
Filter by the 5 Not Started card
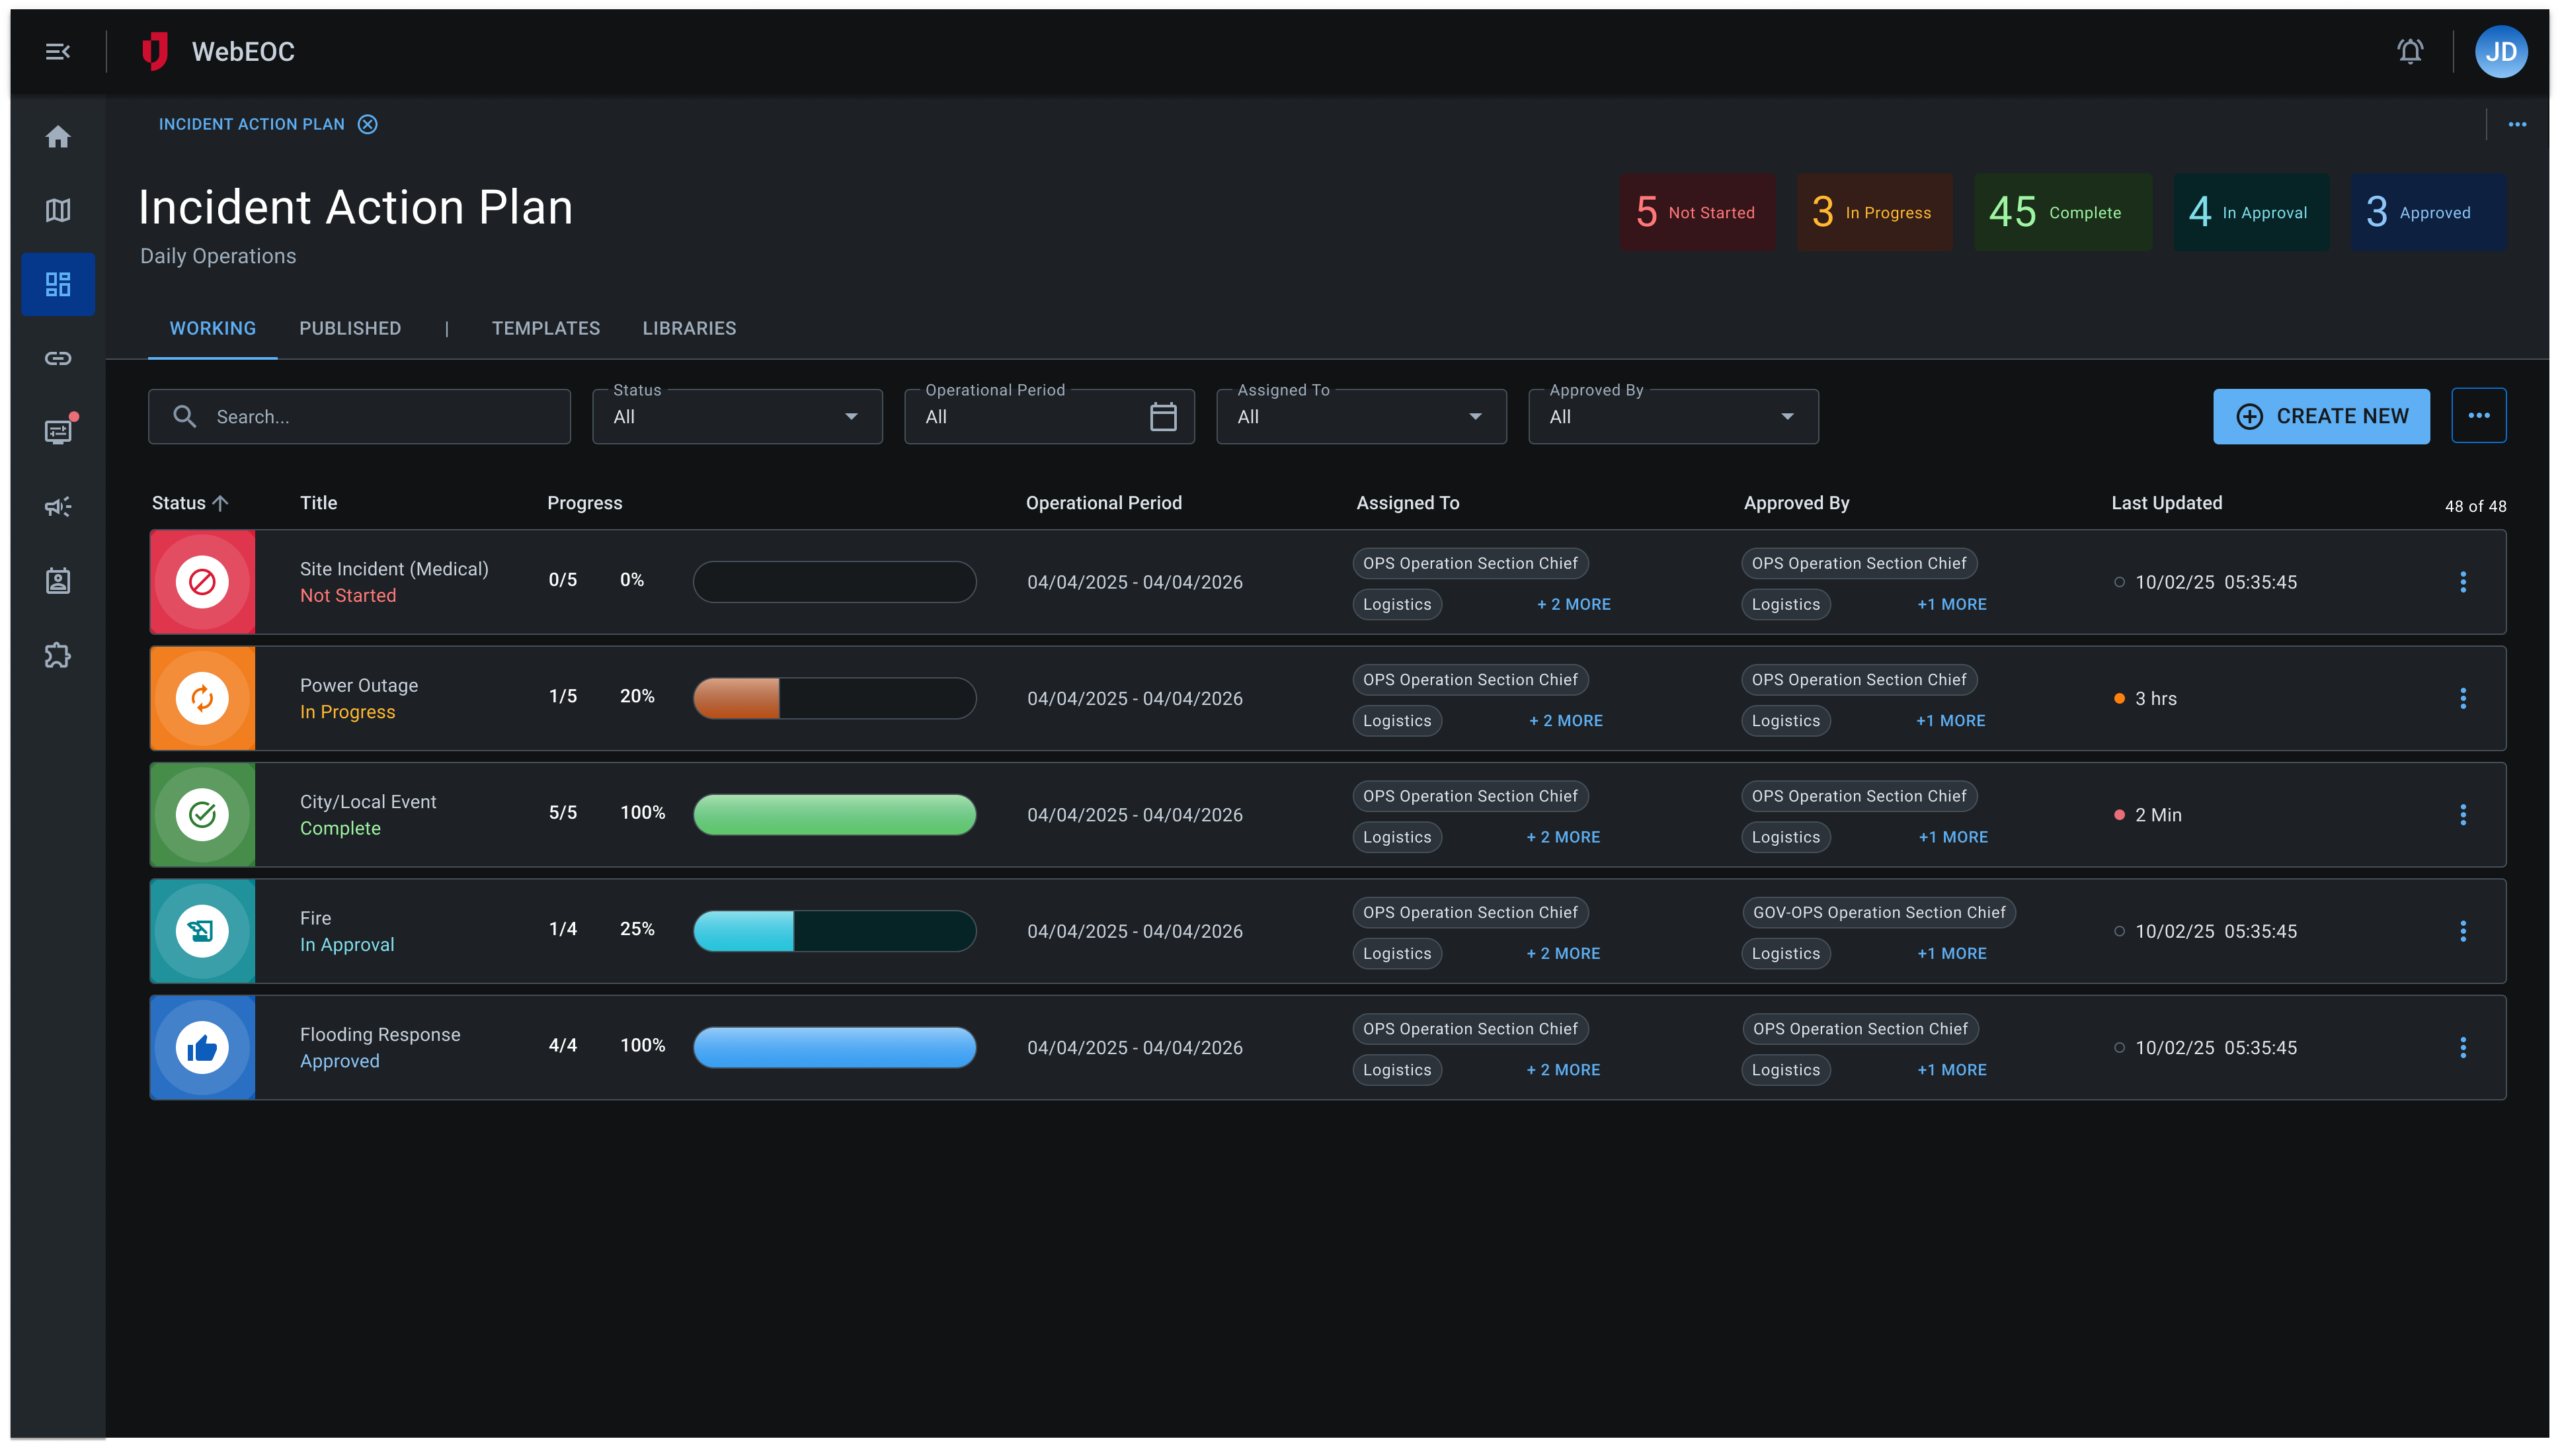pos(1697,212)
